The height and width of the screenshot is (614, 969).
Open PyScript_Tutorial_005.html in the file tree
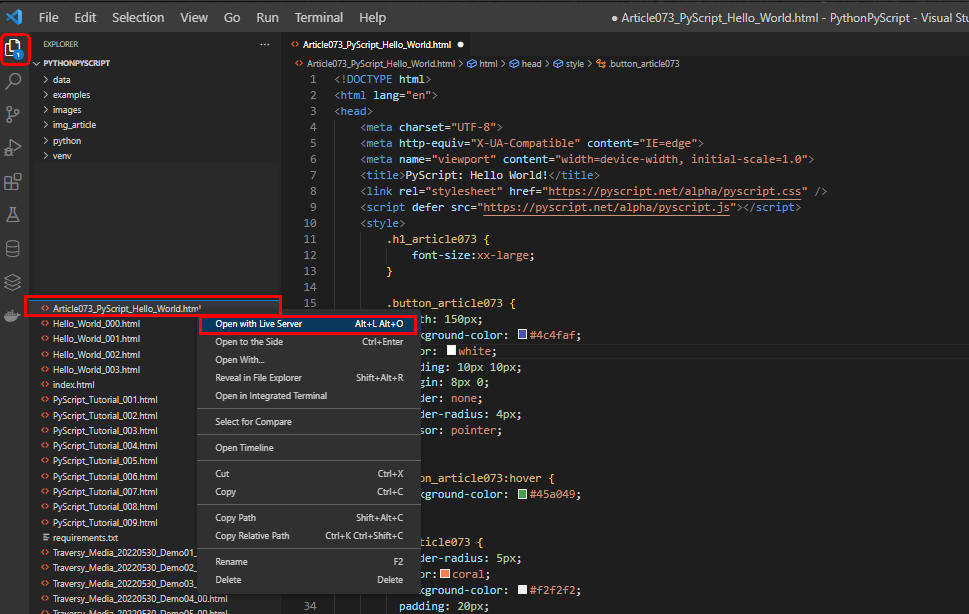[x=105, y=461]
